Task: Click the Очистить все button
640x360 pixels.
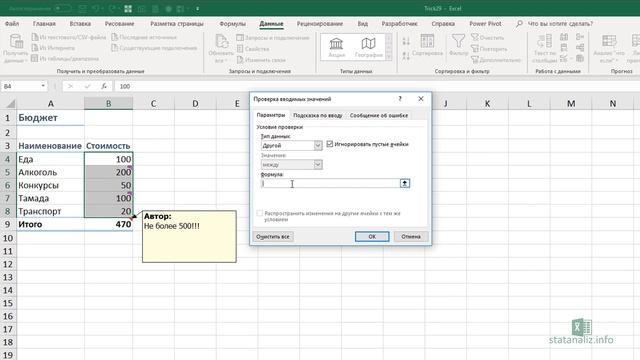Action: click(x=273, y=237)
